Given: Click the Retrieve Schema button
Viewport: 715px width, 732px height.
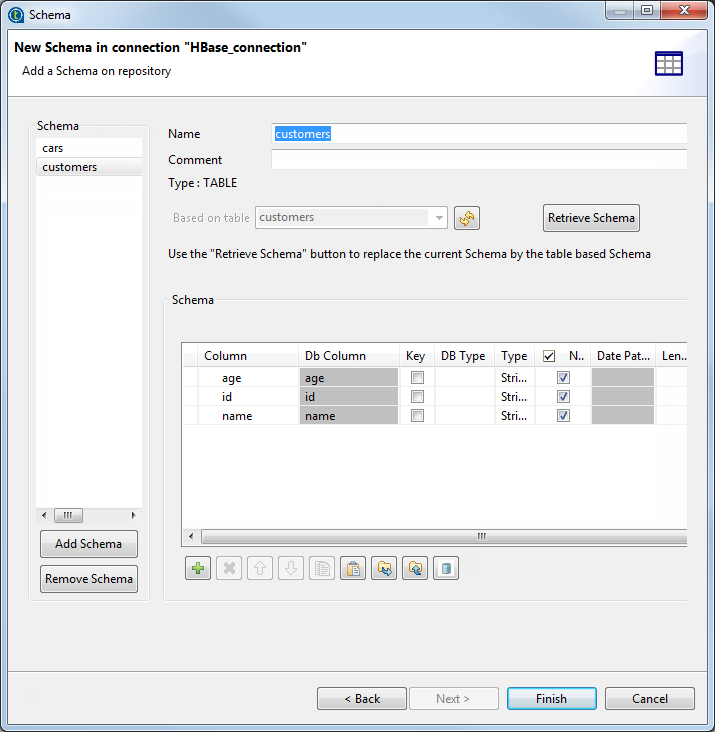Looking at the screenshot, I should (x=591, y=218).
